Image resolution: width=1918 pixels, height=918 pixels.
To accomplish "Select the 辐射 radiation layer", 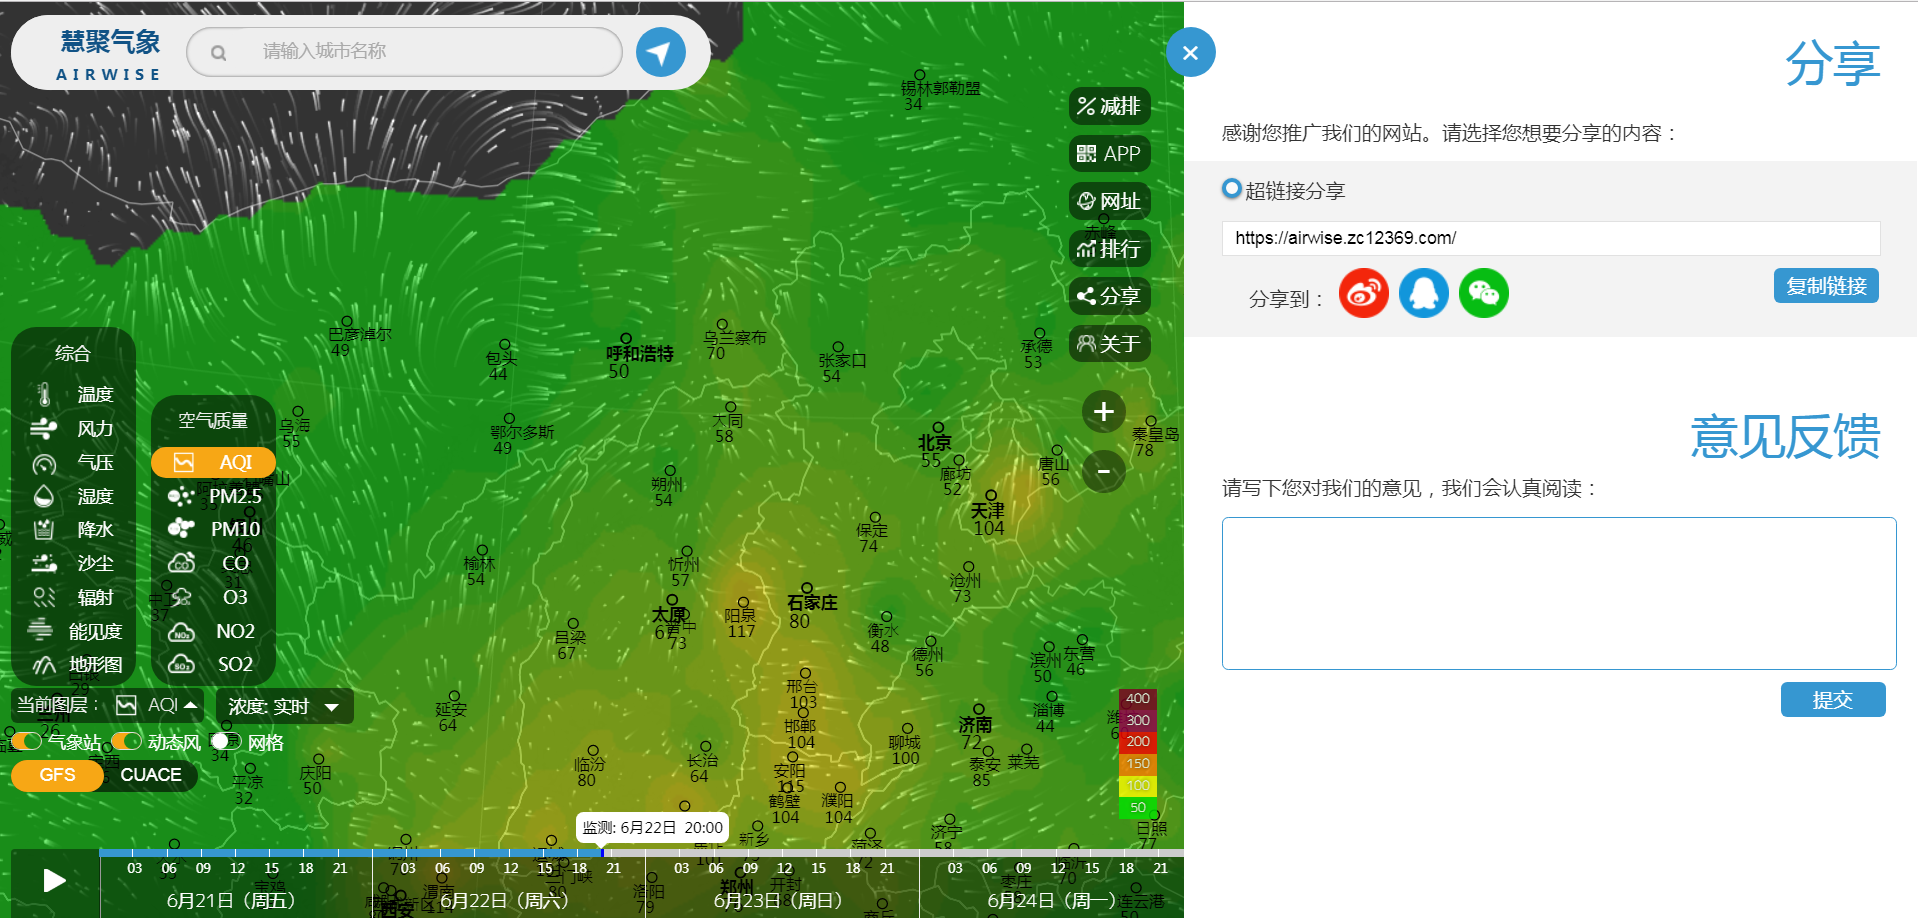I will point(74,597).
